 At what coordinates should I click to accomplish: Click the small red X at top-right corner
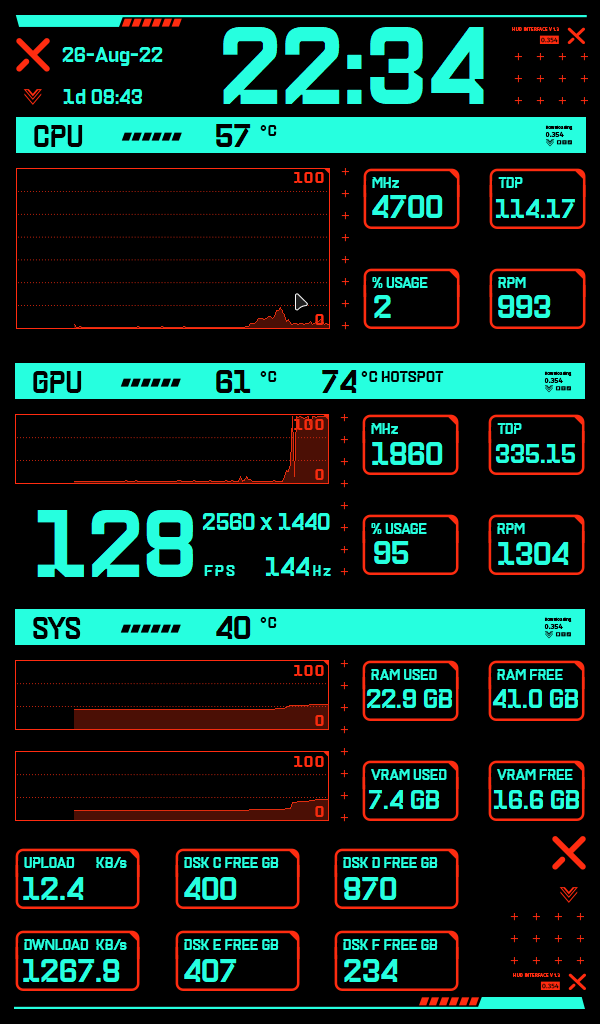coord(576,36)
